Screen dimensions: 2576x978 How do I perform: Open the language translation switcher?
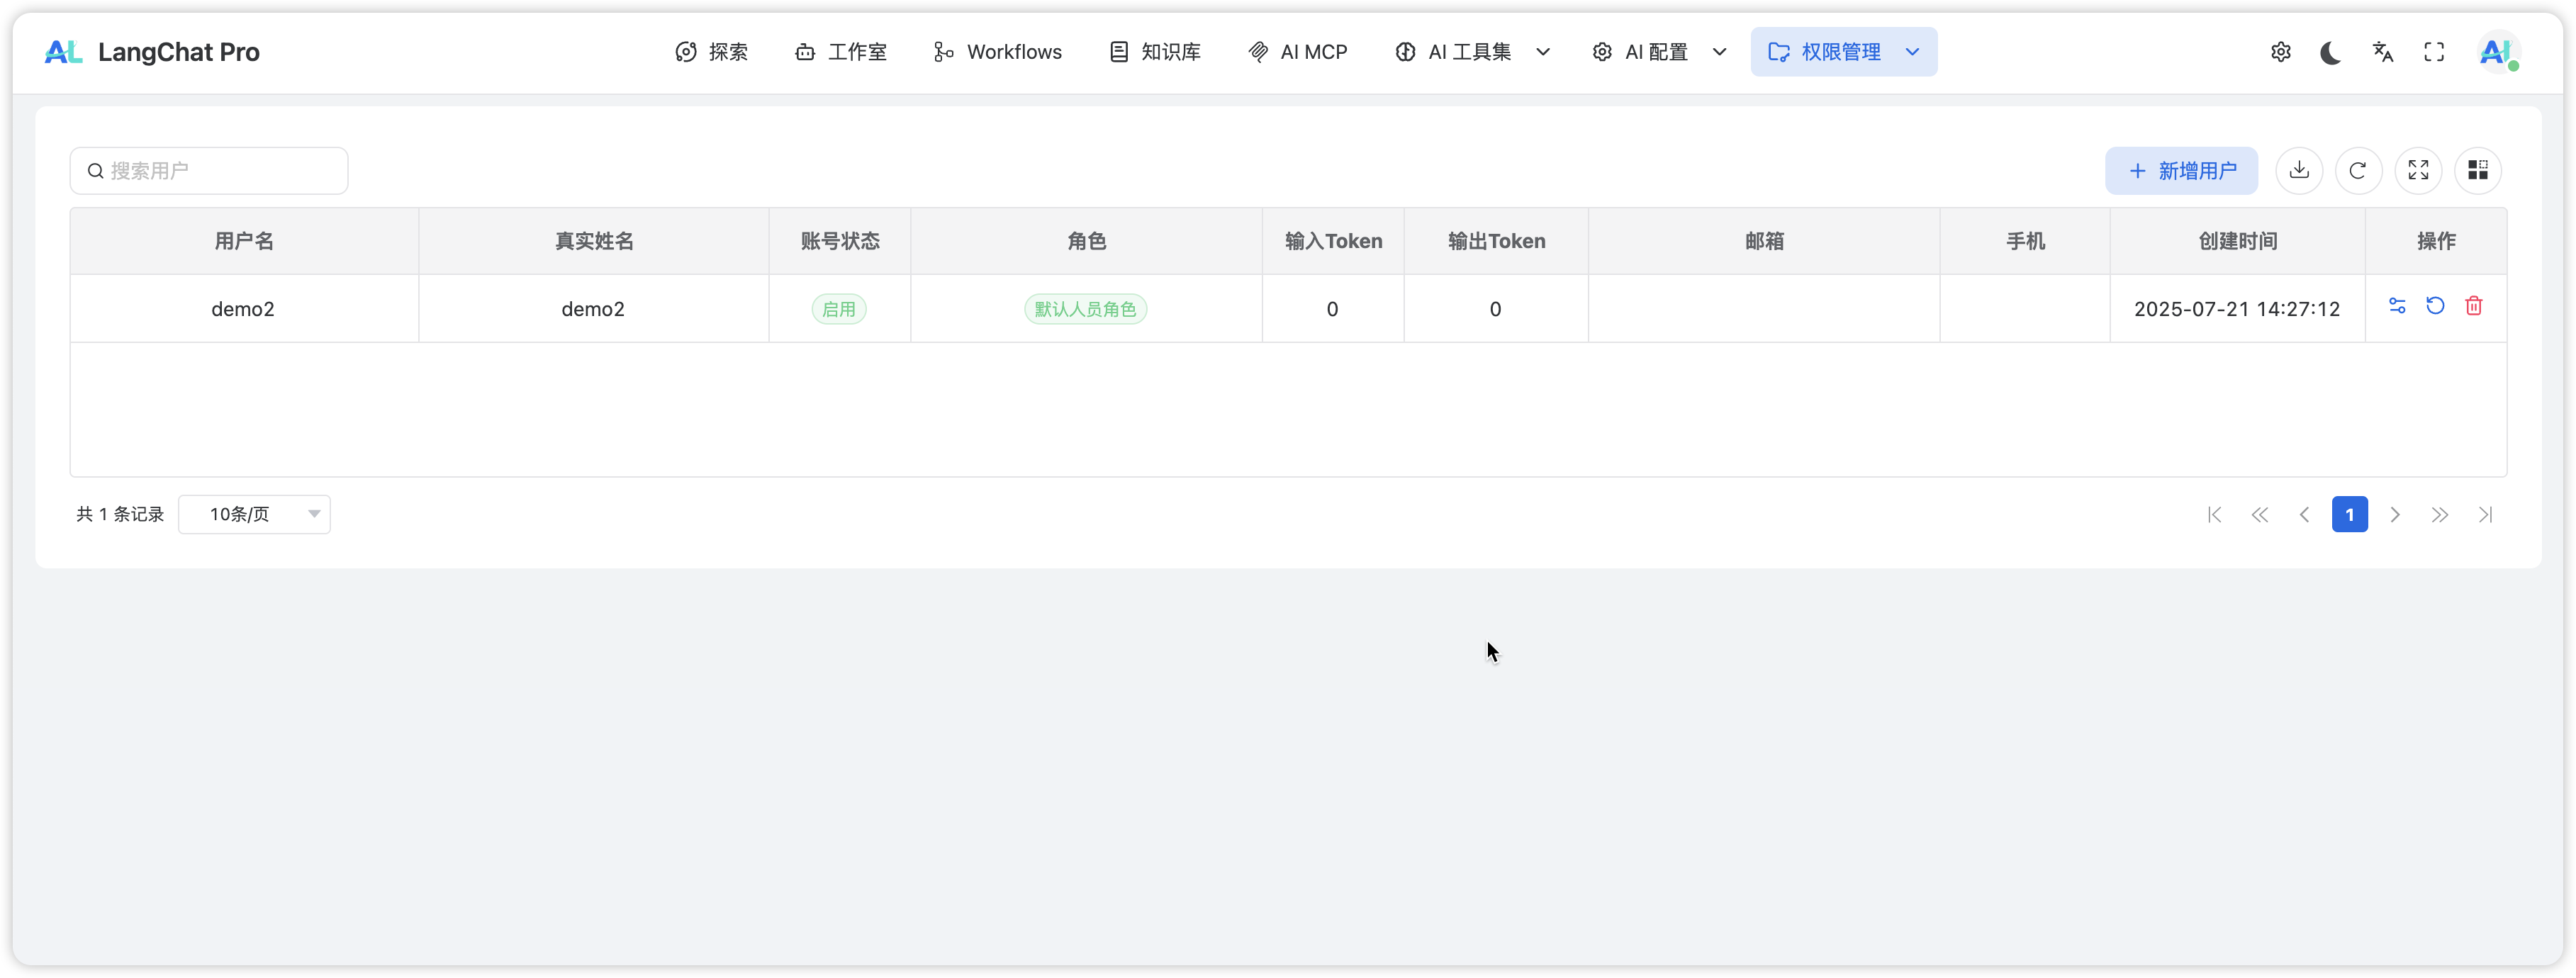click(x=2383, y=52)
